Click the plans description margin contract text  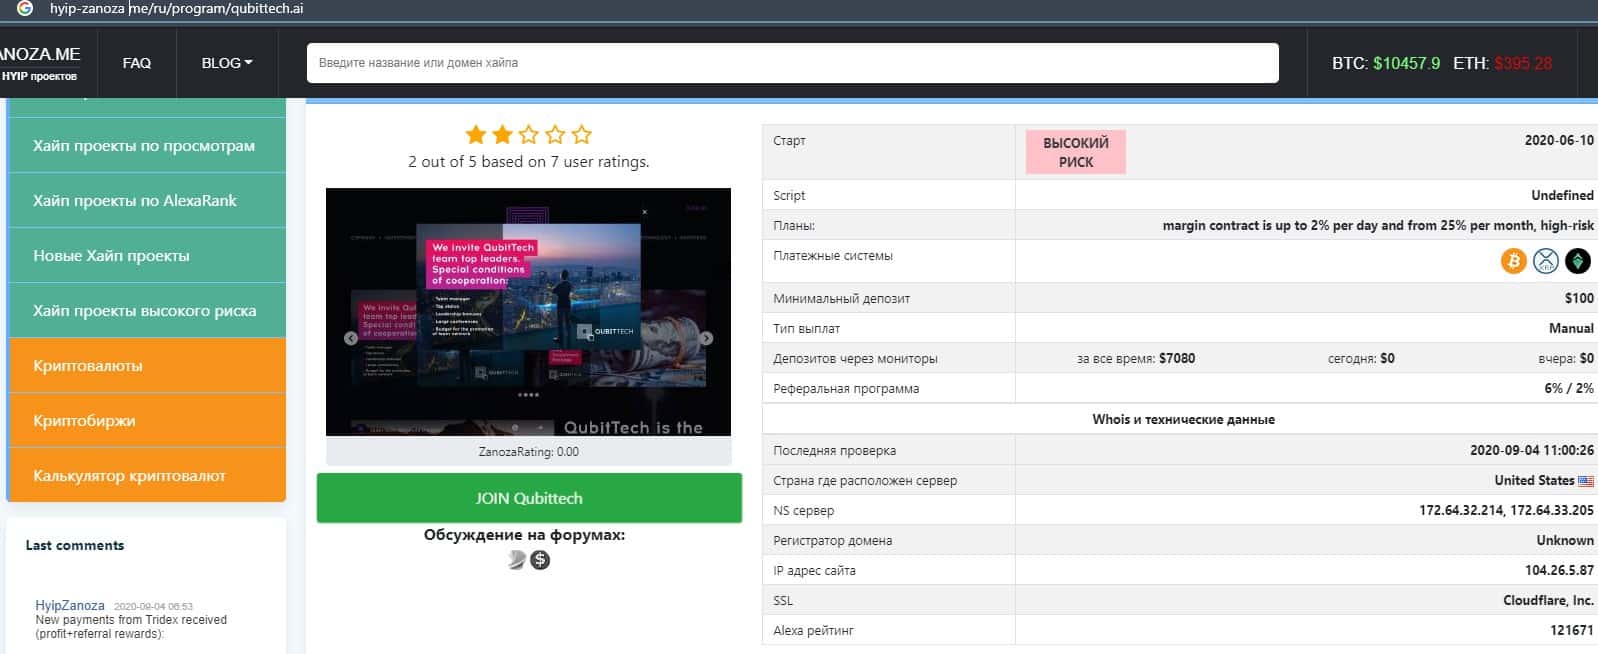pyautogui.click(x=1378, y=225)
